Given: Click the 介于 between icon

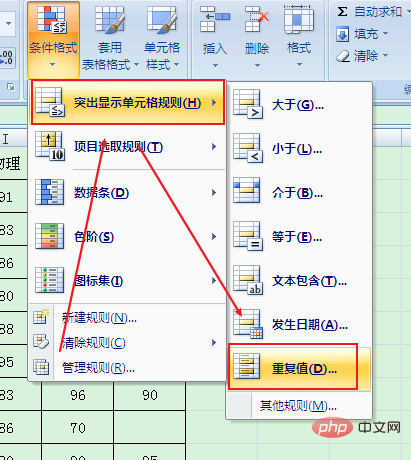Looking at the screenshot, I should coord(247,191).
